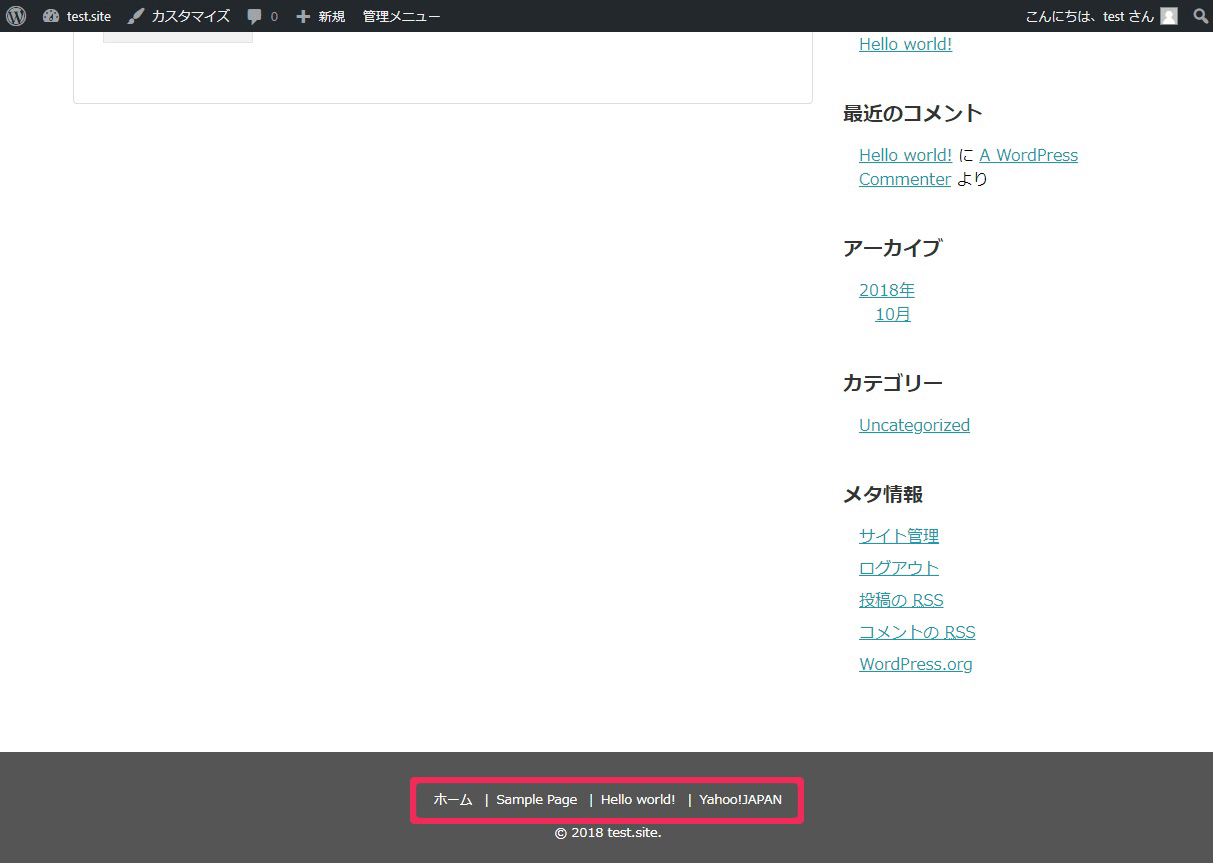This screenshot has width=1213, height=863.
Task: Click the WordPress logo icon
Action: tap(16, 16)
